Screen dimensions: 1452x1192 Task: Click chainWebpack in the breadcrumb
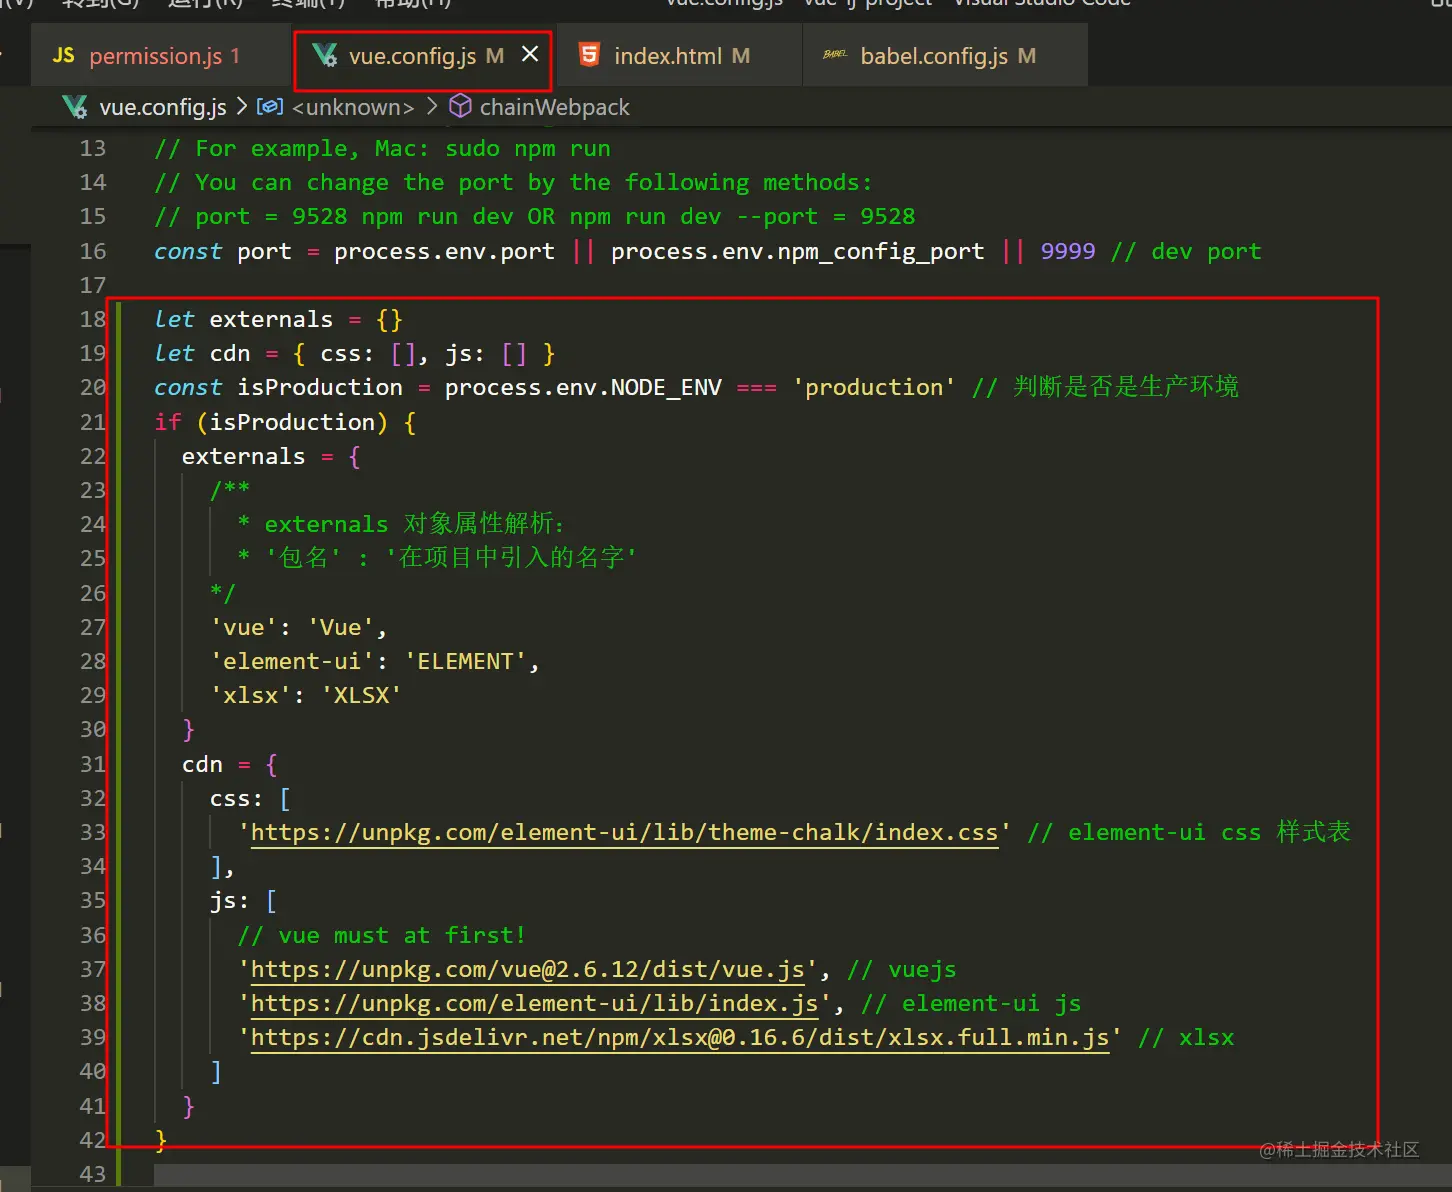[x=555, y=107]
